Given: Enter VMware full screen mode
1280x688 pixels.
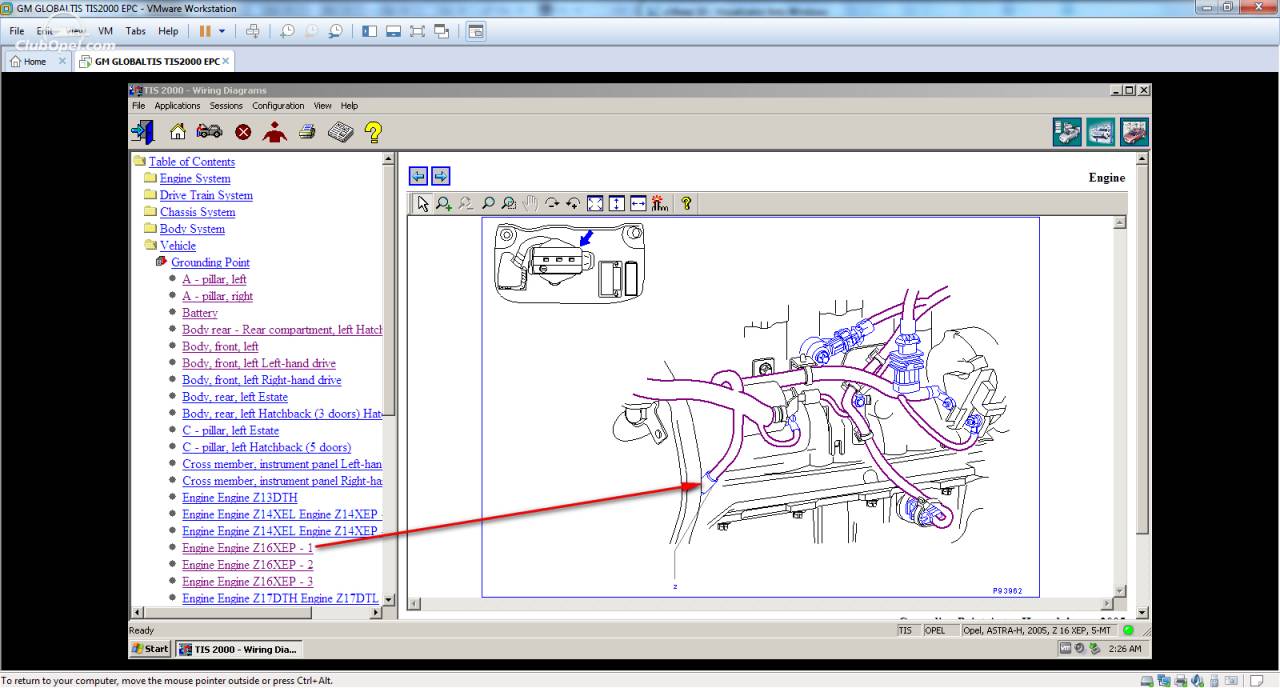Looking at the screenshot, I should [x=417, y=31].
